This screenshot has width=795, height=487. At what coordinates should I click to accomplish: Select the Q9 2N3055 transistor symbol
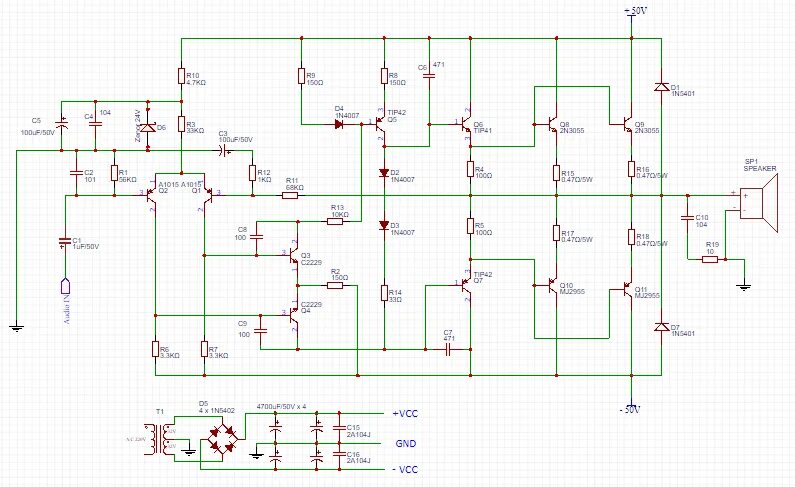pyautogui.click(x=626, y=123)
